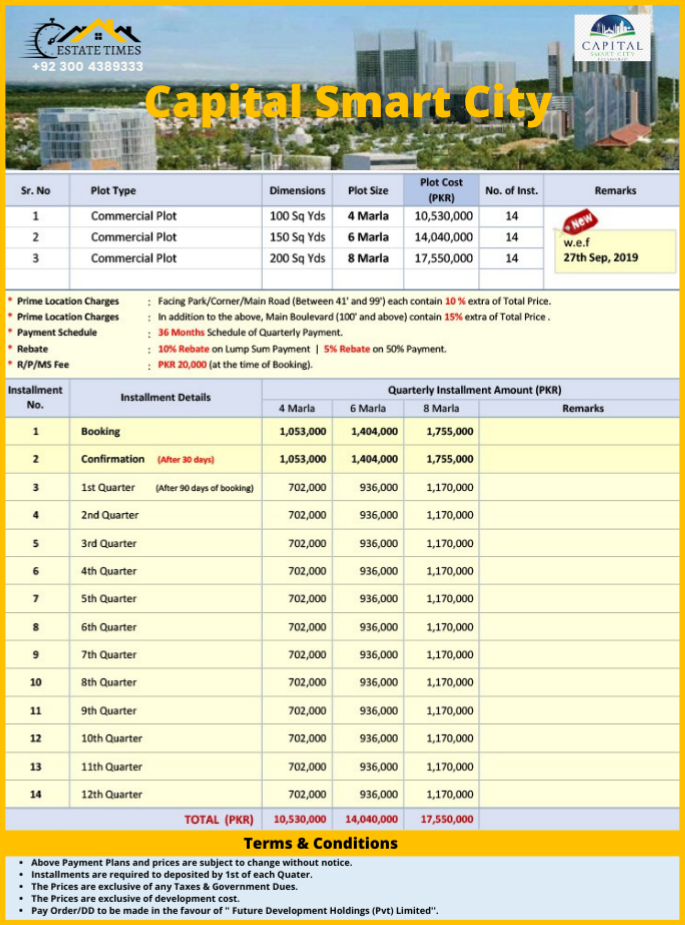This screenshot has width=685, height=925.
Task: Select the 150 Sq Yds dimension cell
Action: 297,237
